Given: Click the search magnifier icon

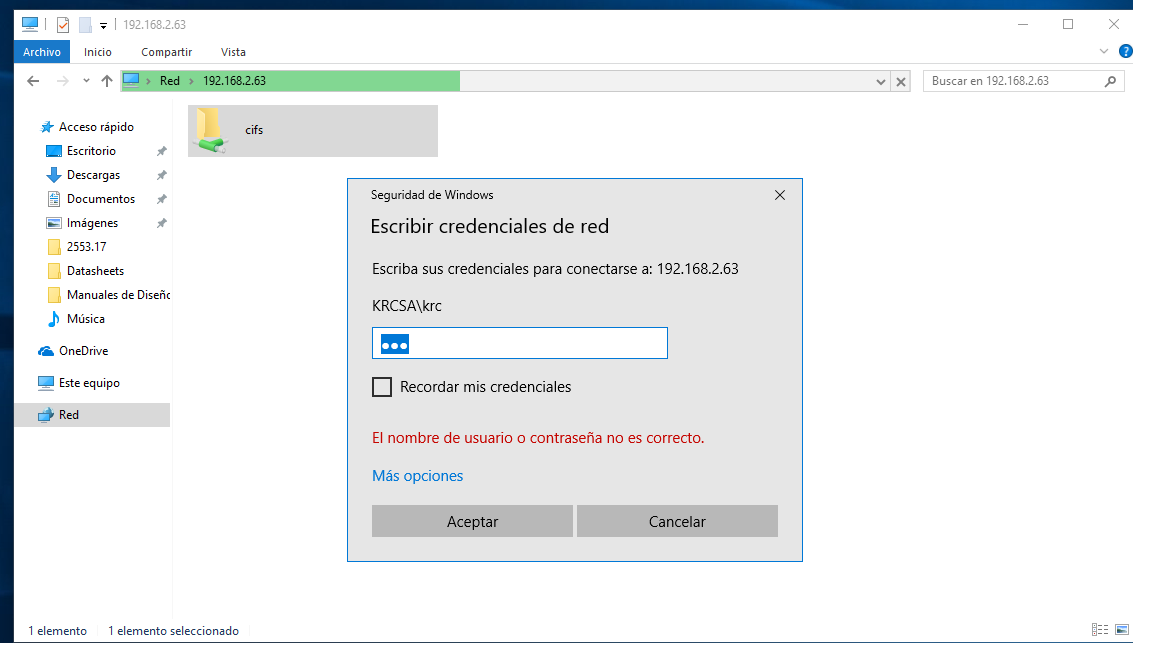Looking at the screenshot, I should [x=1110, y=81].
